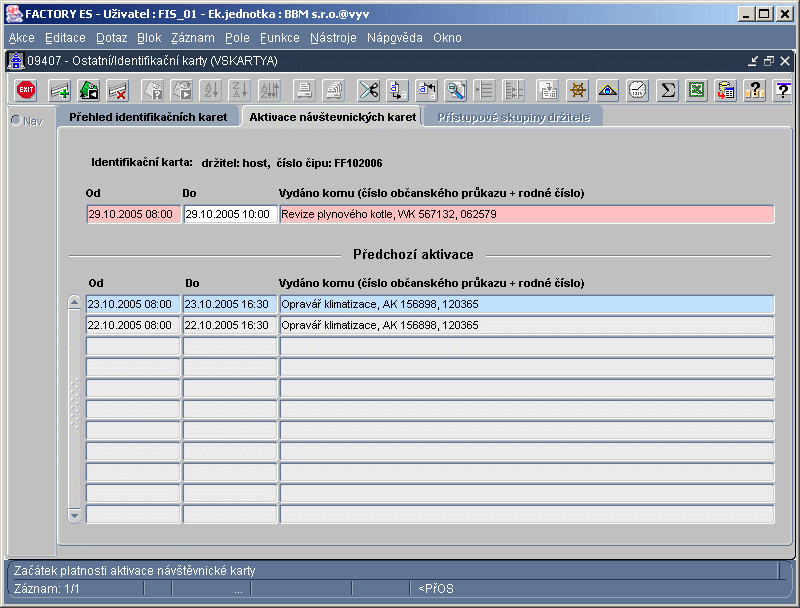Click the last toolbar question mark icon
Viewport: 800px width, 608px height.
(783, 90)
